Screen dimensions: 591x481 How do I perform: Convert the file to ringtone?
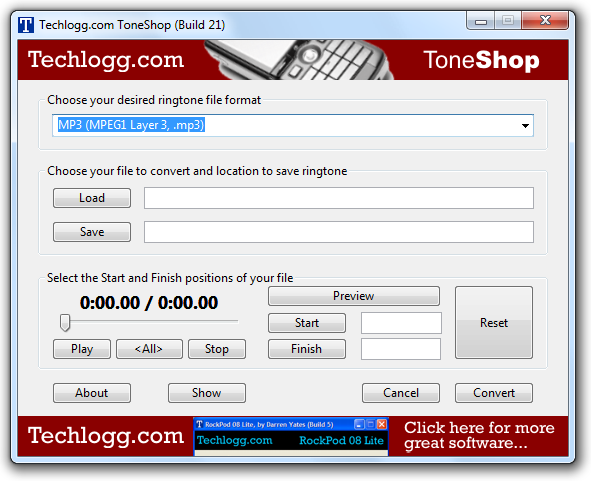point(494,393)
